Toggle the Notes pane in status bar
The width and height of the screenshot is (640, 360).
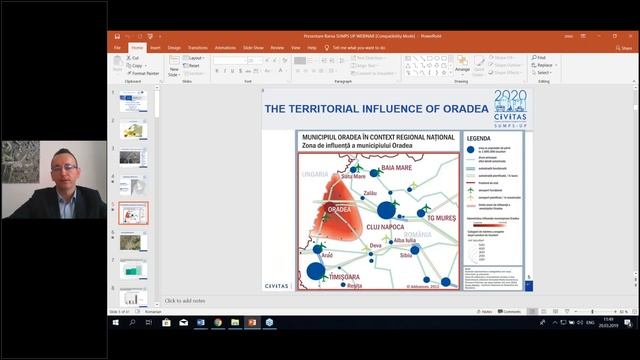coord(484,312)
